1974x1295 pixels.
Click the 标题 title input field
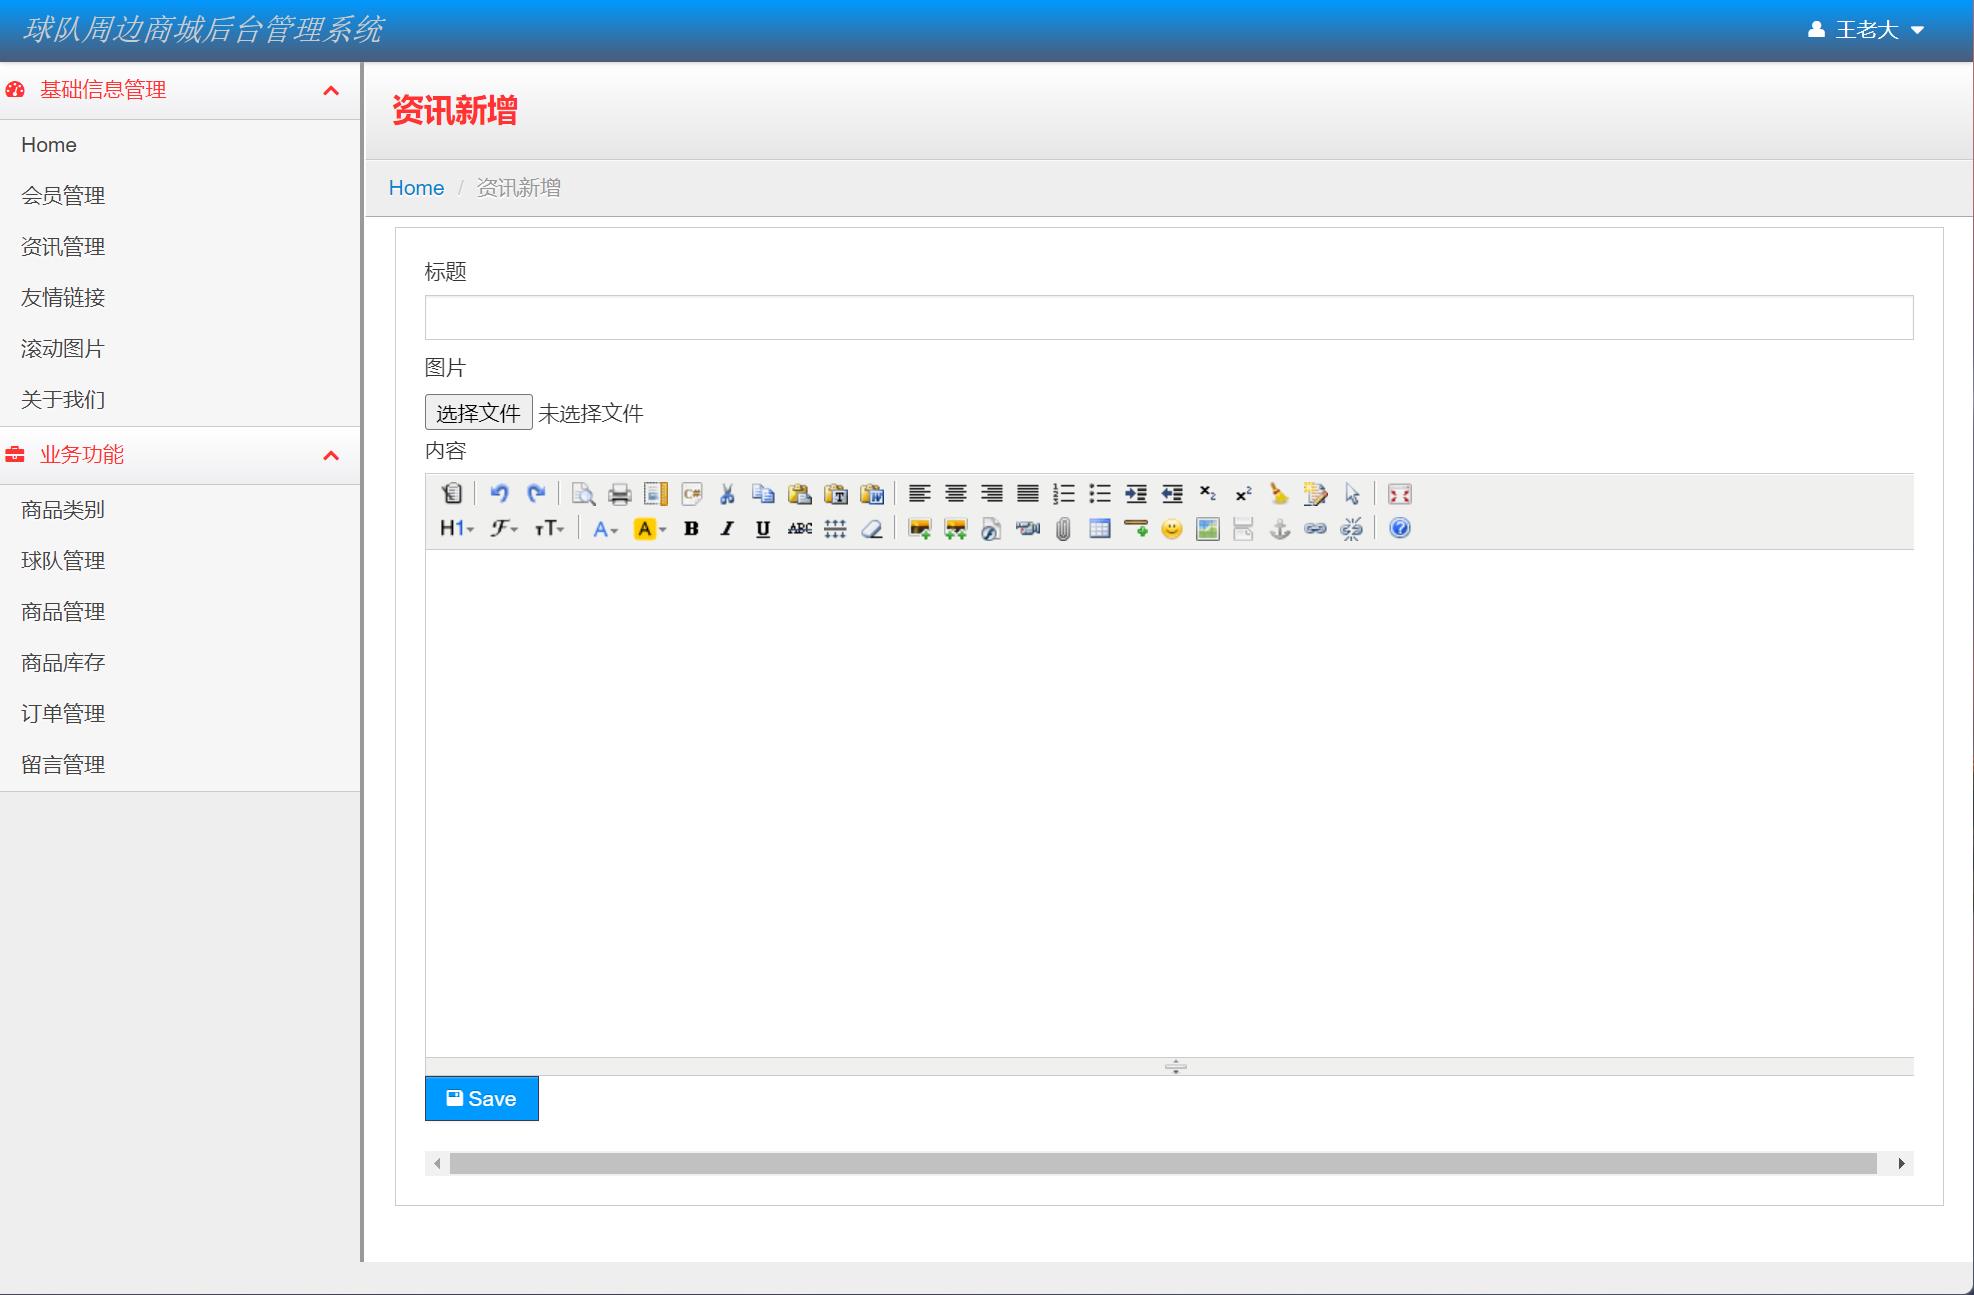click(1168, 317)
